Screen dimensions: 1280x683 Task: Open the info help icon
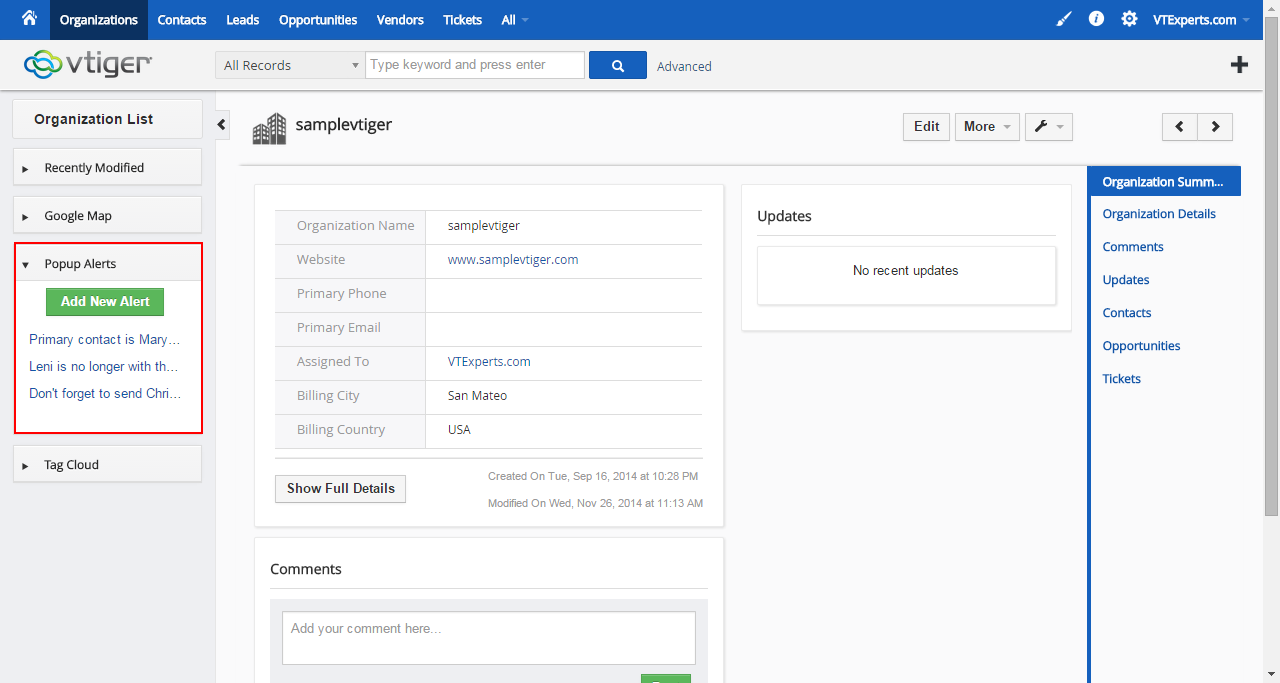pos(1096,19)
